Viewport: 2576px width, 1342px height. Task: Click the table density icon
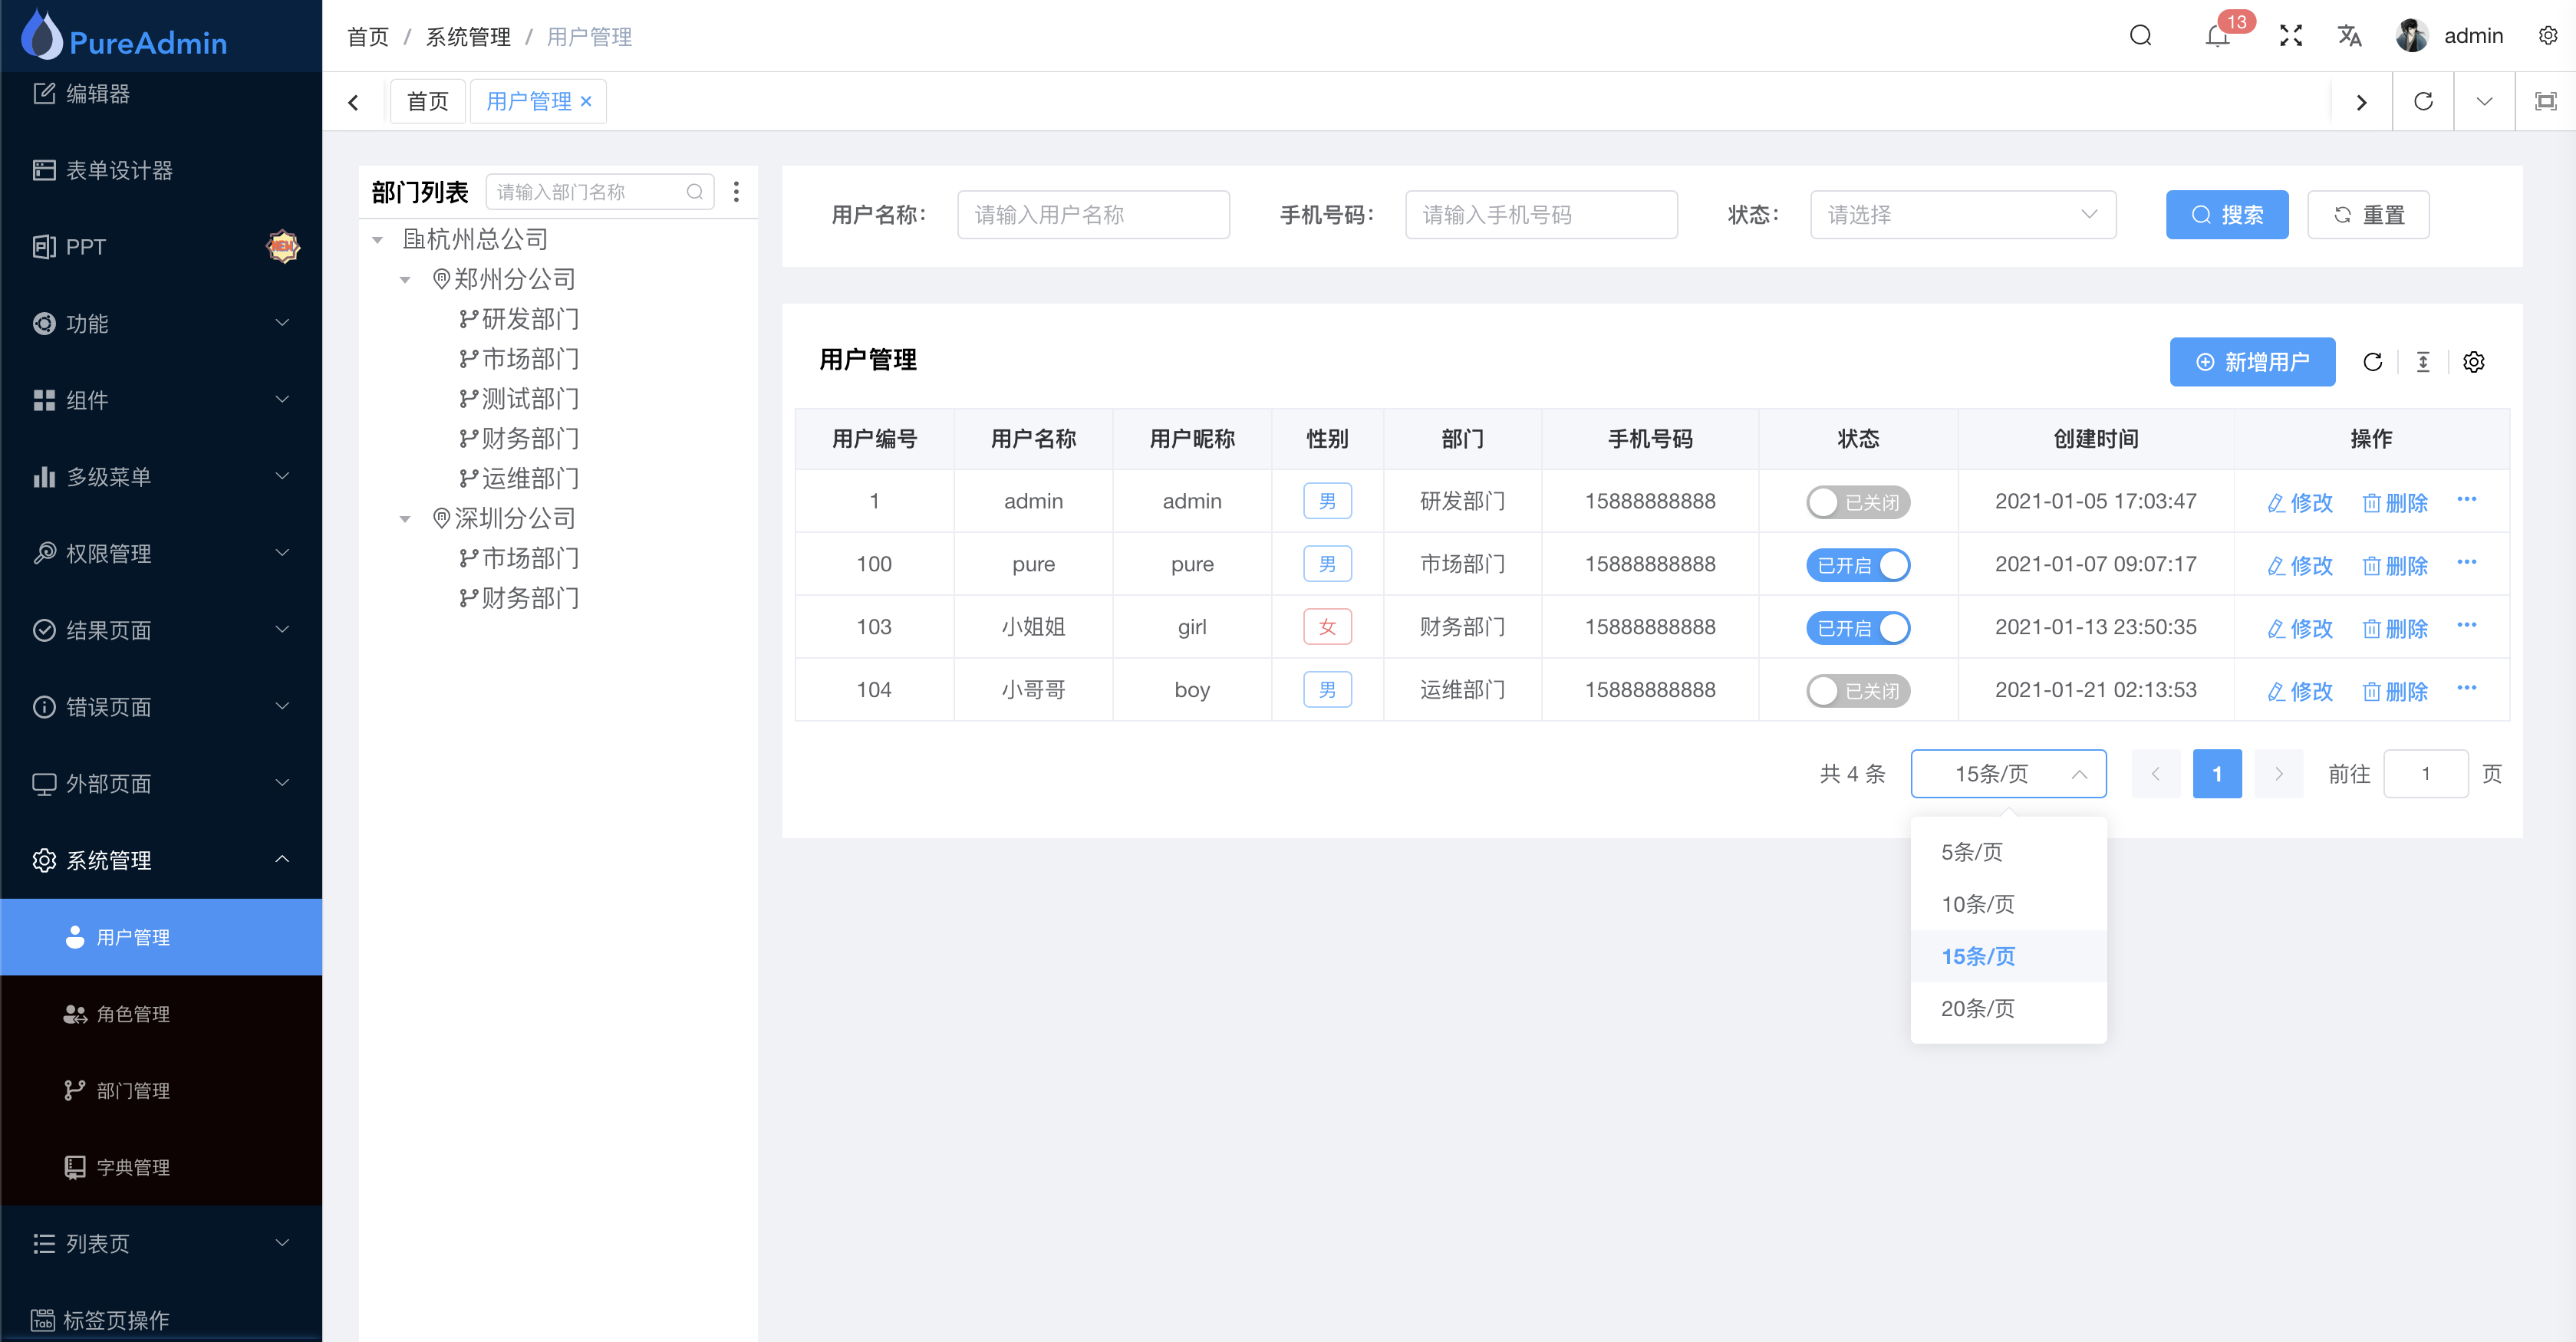coord(2423,362)
